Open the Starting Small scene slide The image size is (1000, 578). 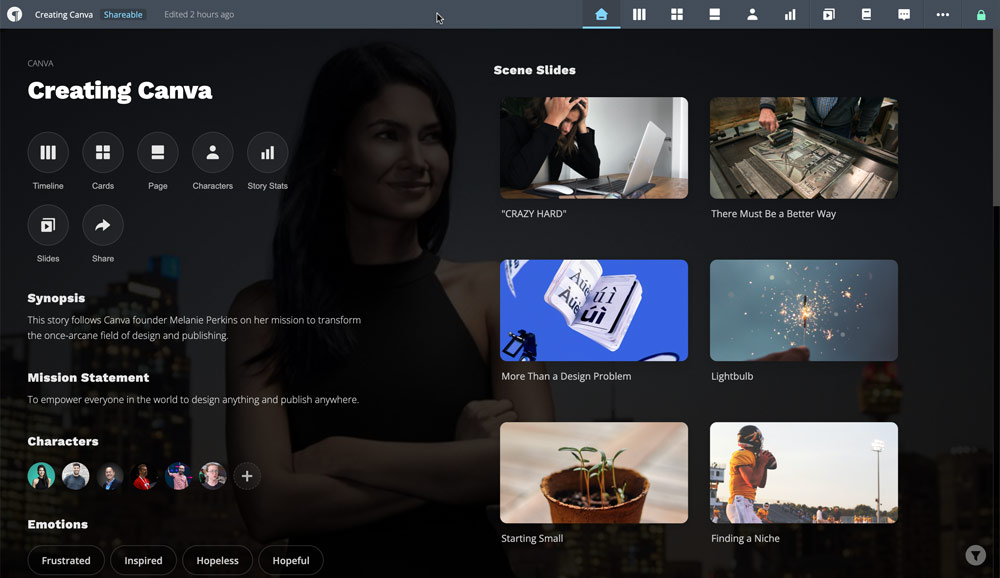pos(594,473)
